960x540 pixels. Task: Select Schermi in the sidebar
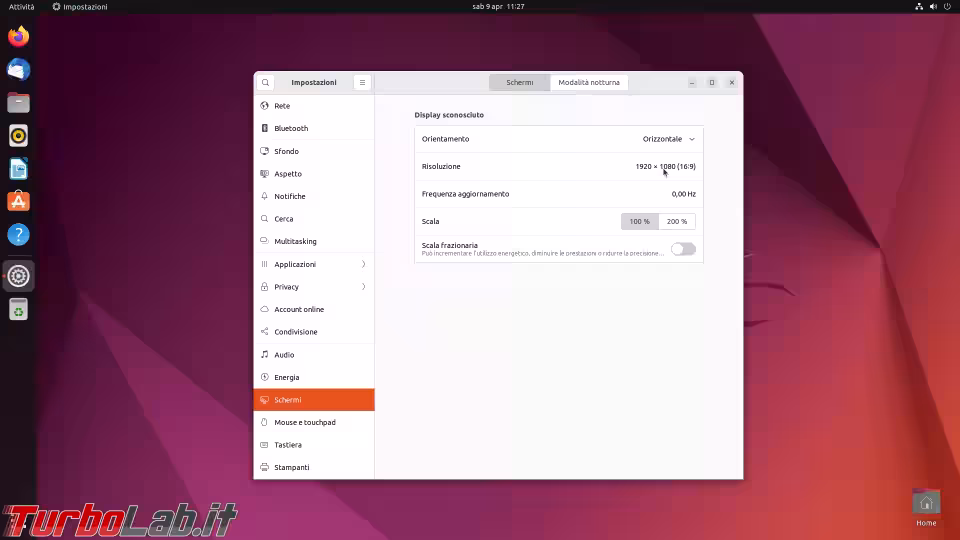coord(314,400)
